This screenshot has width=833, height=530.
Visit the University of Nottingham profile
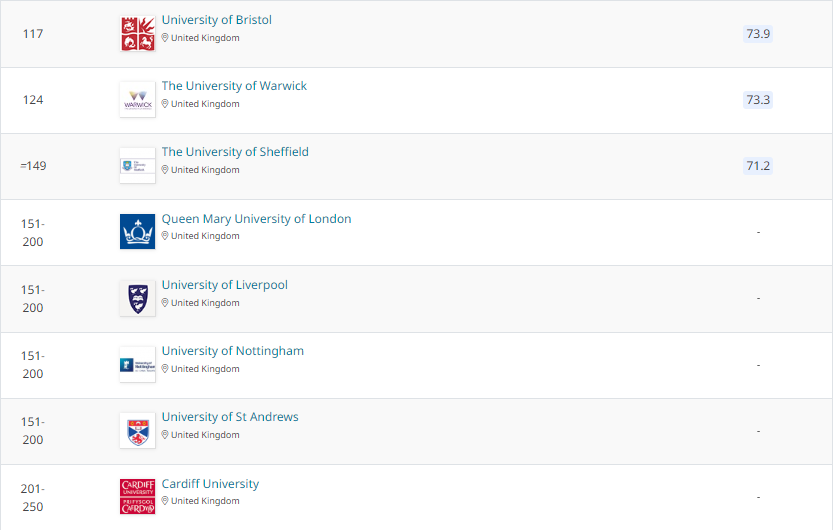(x=232, y=351)
